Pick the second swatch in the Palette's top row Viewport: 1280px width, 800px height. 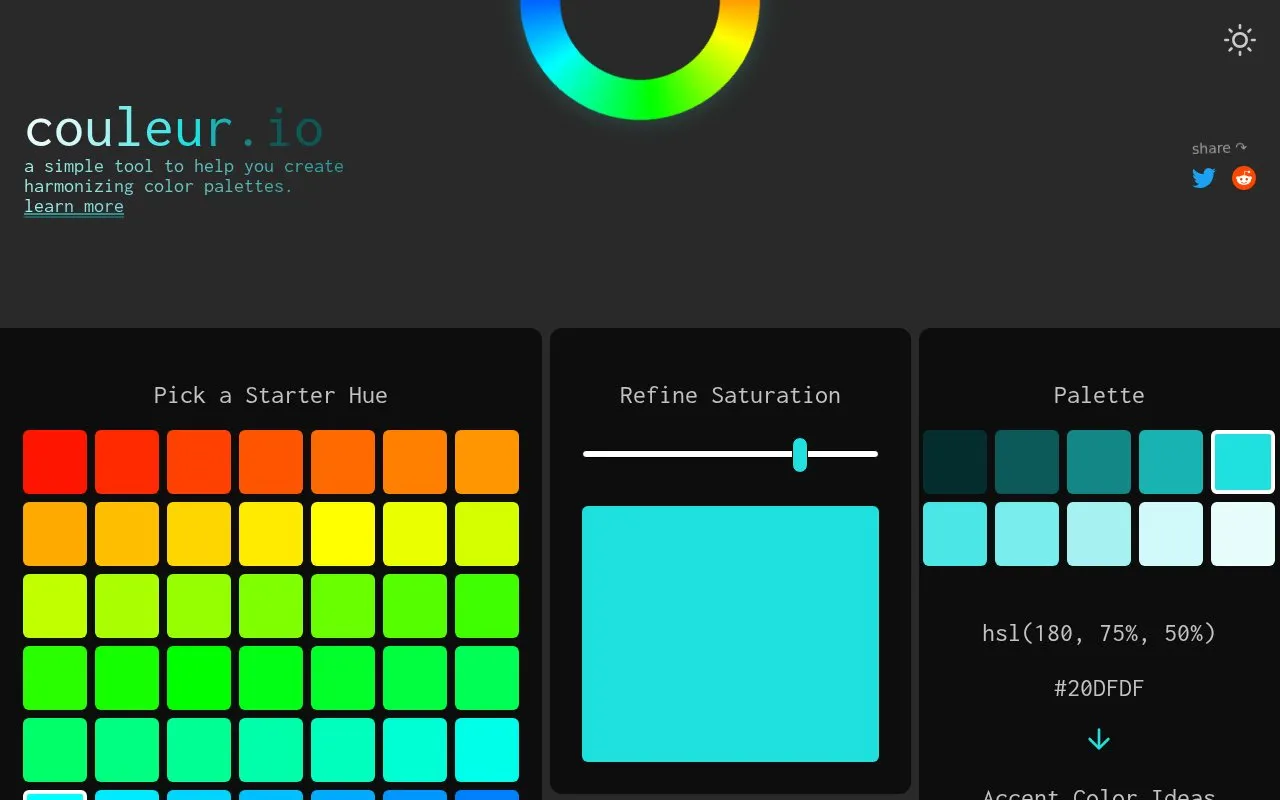[1027, 462]
